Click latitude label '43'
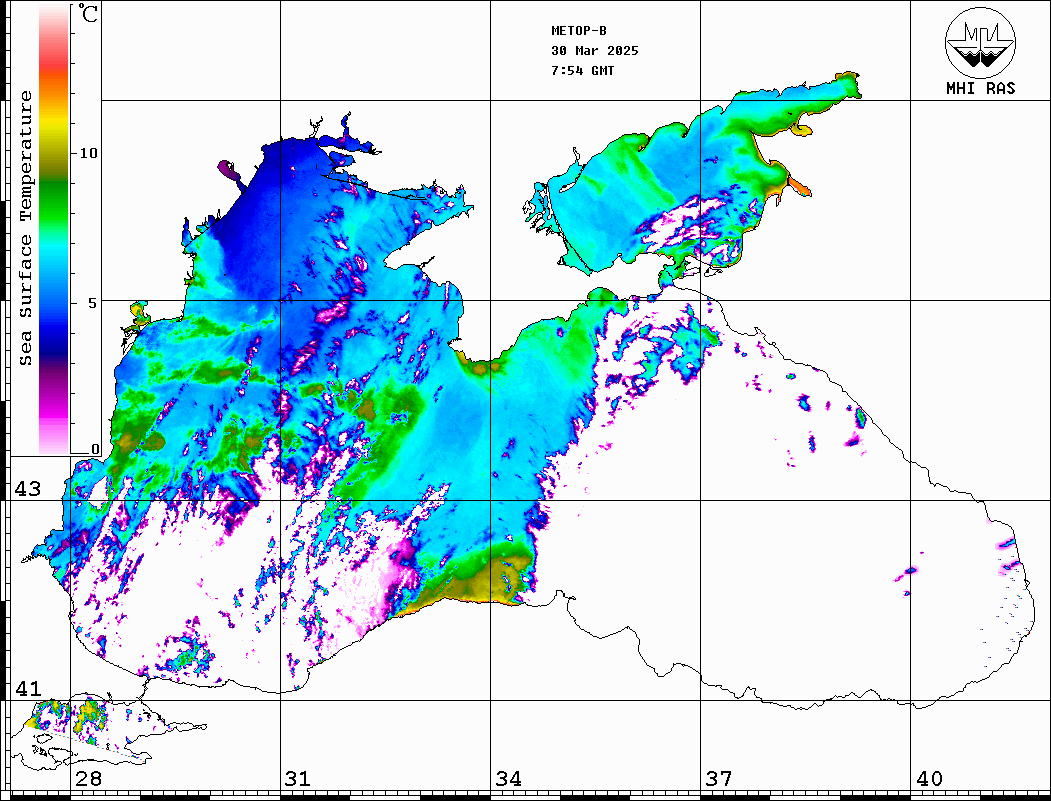This screenshot has width=1051, height=801. pyautogui.click(x=27, y=489)
